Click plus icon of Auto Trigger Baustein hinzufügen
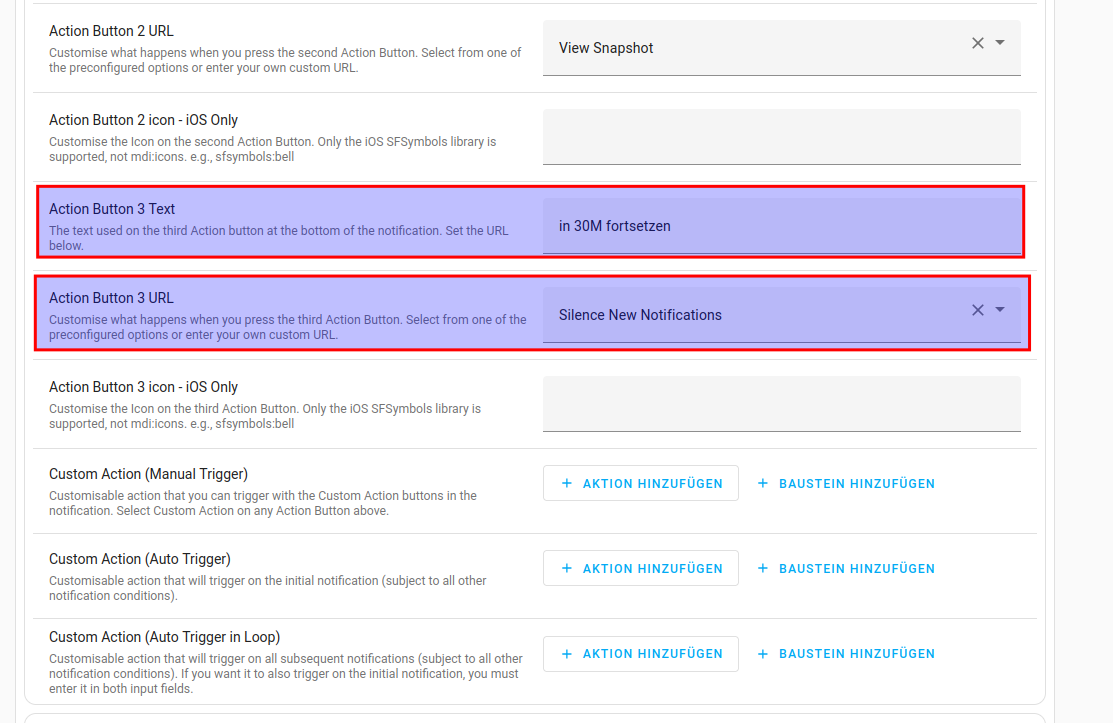 (x=763, y=568)
